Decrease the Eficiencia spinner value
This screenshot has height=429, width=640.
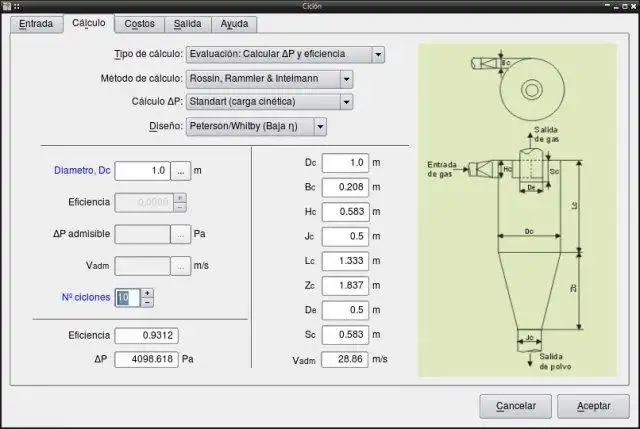(x=180, y=207)
